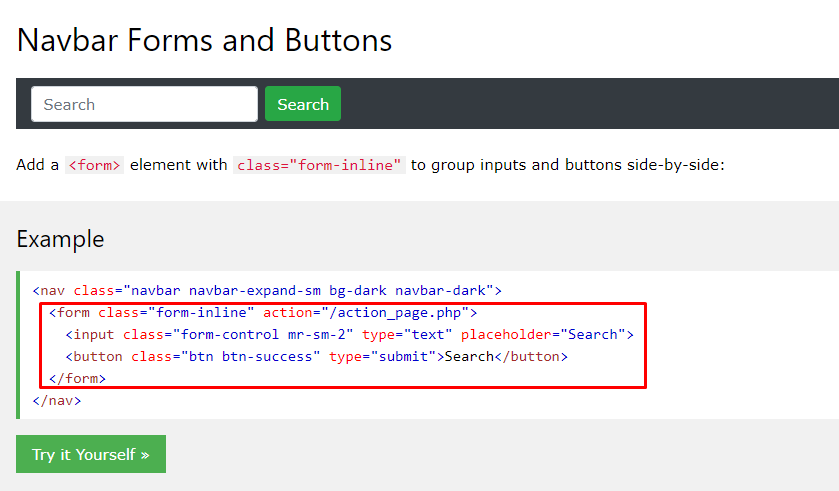Image resolution: width=839 pixels, height=491 pixels.
Task: Click the closing </form> tag line
Action: pos(78,378)
